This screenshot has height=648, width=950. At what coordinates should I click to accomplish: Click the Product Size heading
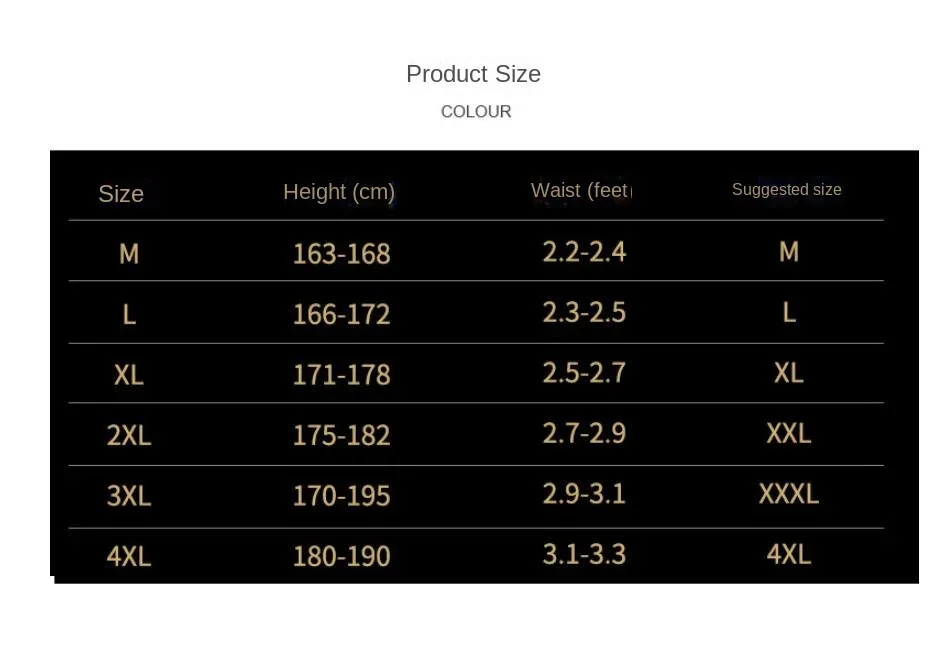tap(473, 74)
